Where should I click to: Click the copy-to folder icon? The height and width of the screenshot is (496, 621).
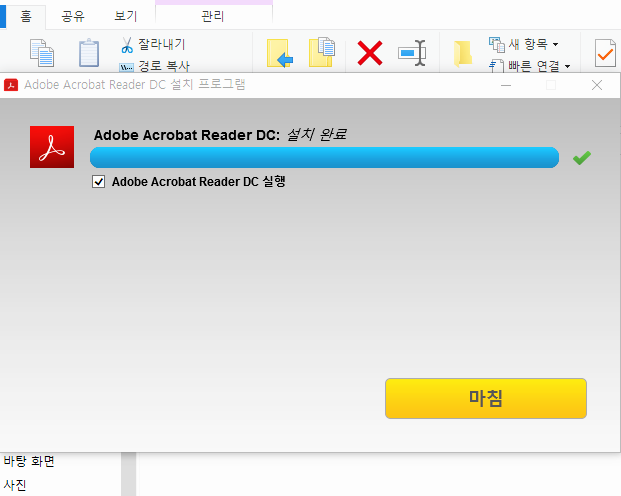(322, 52)
